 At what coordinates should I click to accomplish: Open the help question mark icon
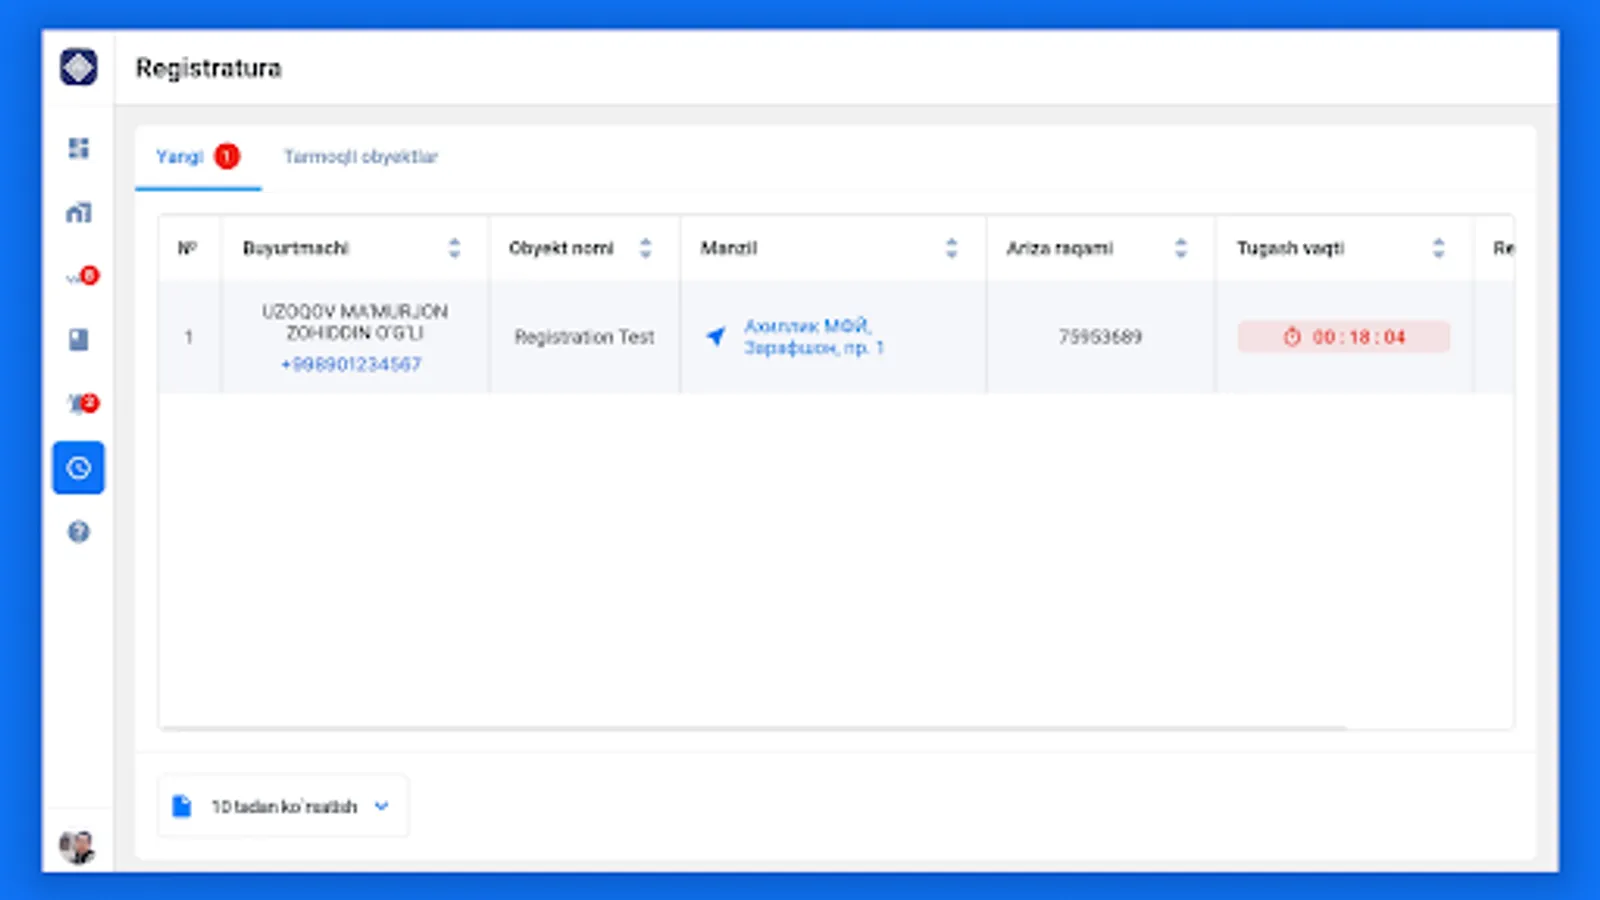pyautogui.click(x=78, y=532)
